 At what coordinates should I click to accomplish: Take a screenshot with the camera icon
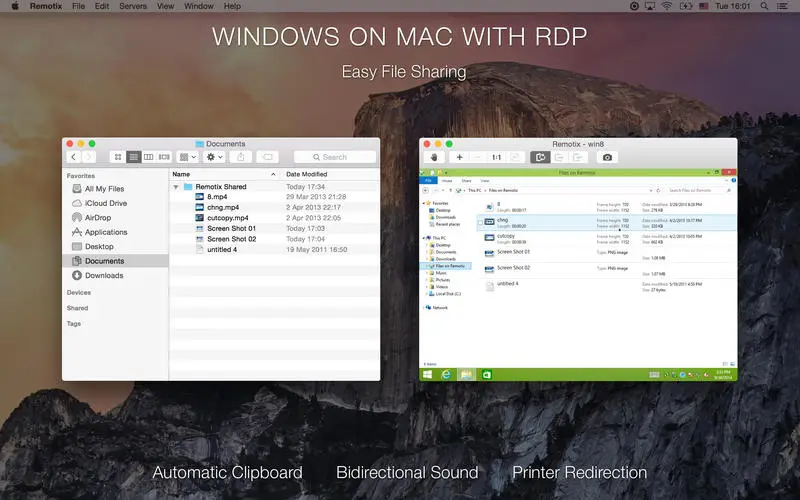point(607,157)
